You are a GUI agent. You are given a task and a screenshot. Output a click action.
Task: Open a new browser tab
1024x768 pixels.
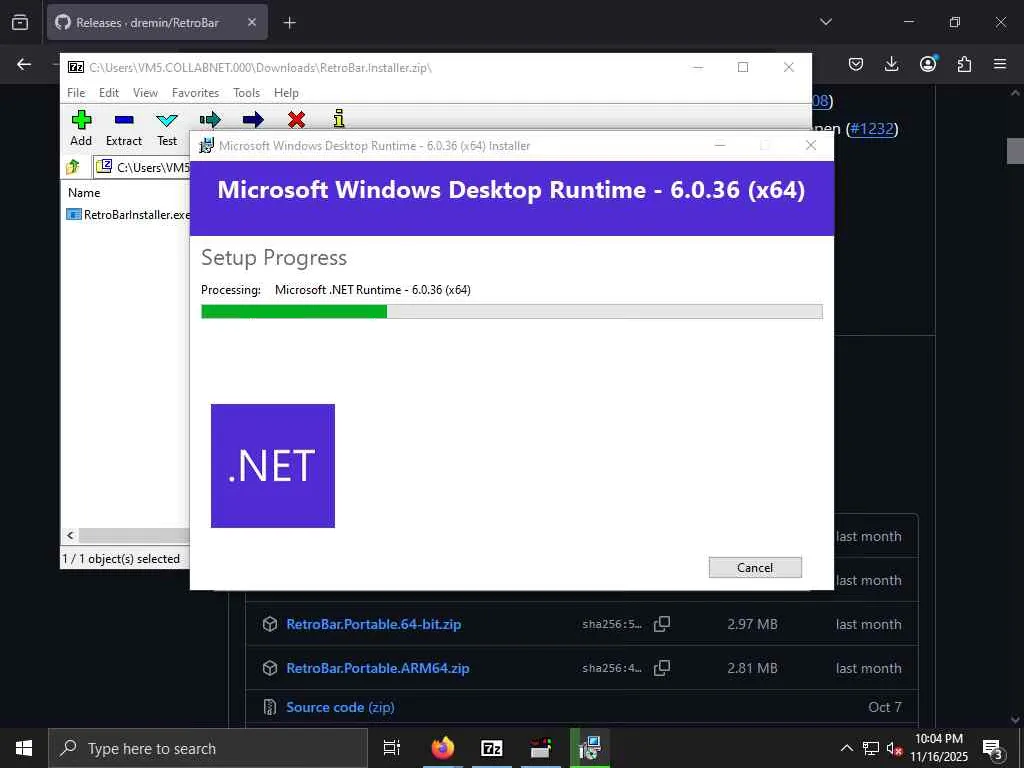pos(289,22)
